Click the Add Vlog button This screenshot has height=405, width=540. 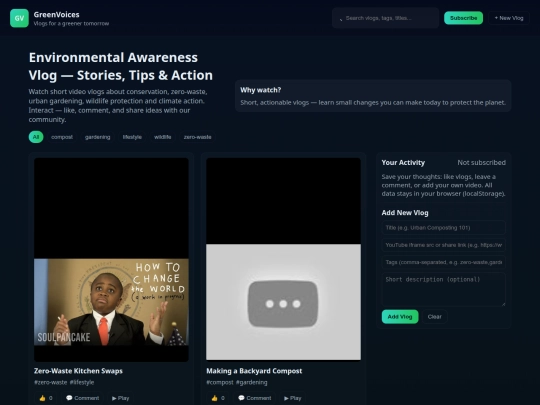pyautogui.click(x=400, y=317)
